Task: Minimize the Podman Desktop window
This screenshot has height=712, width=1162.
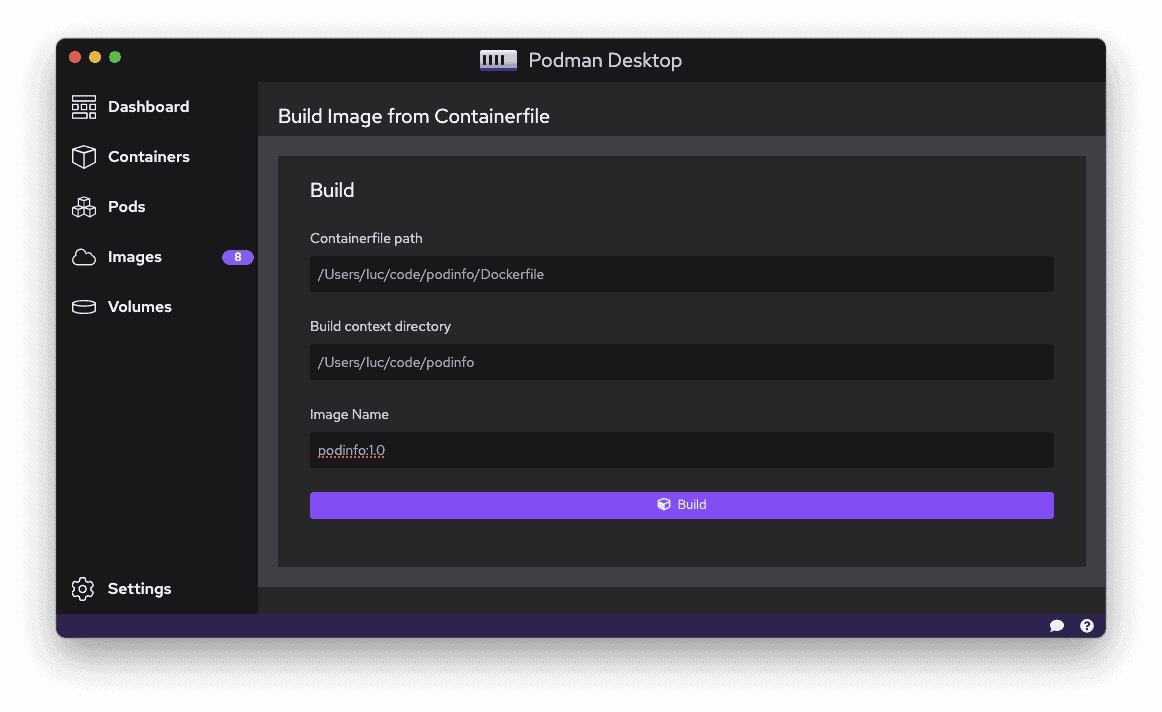Action: tap(95, 57)
